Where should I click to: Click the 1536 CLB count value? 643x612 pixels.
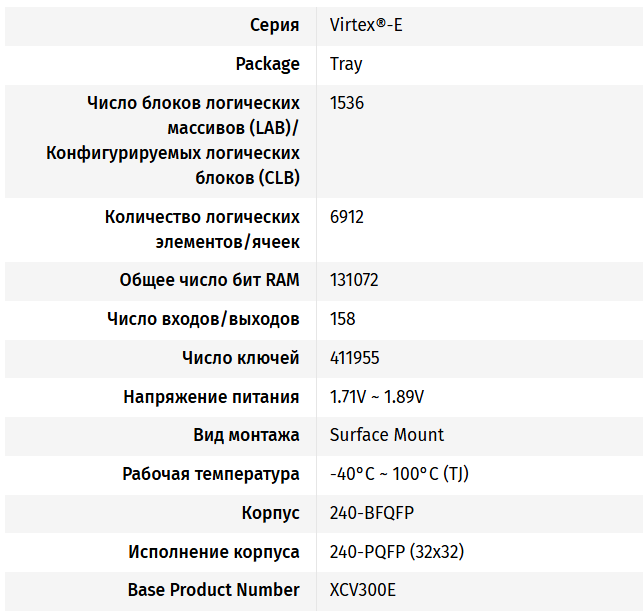click(x=349, y=103)
